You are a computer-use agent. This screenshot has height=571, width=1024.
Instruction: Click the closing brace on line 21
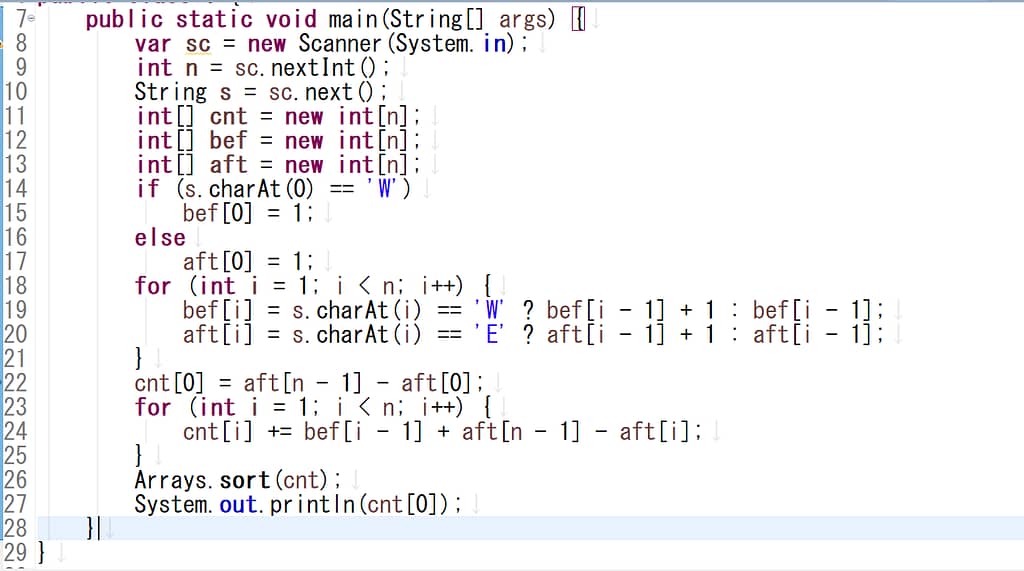coord(138,359)
